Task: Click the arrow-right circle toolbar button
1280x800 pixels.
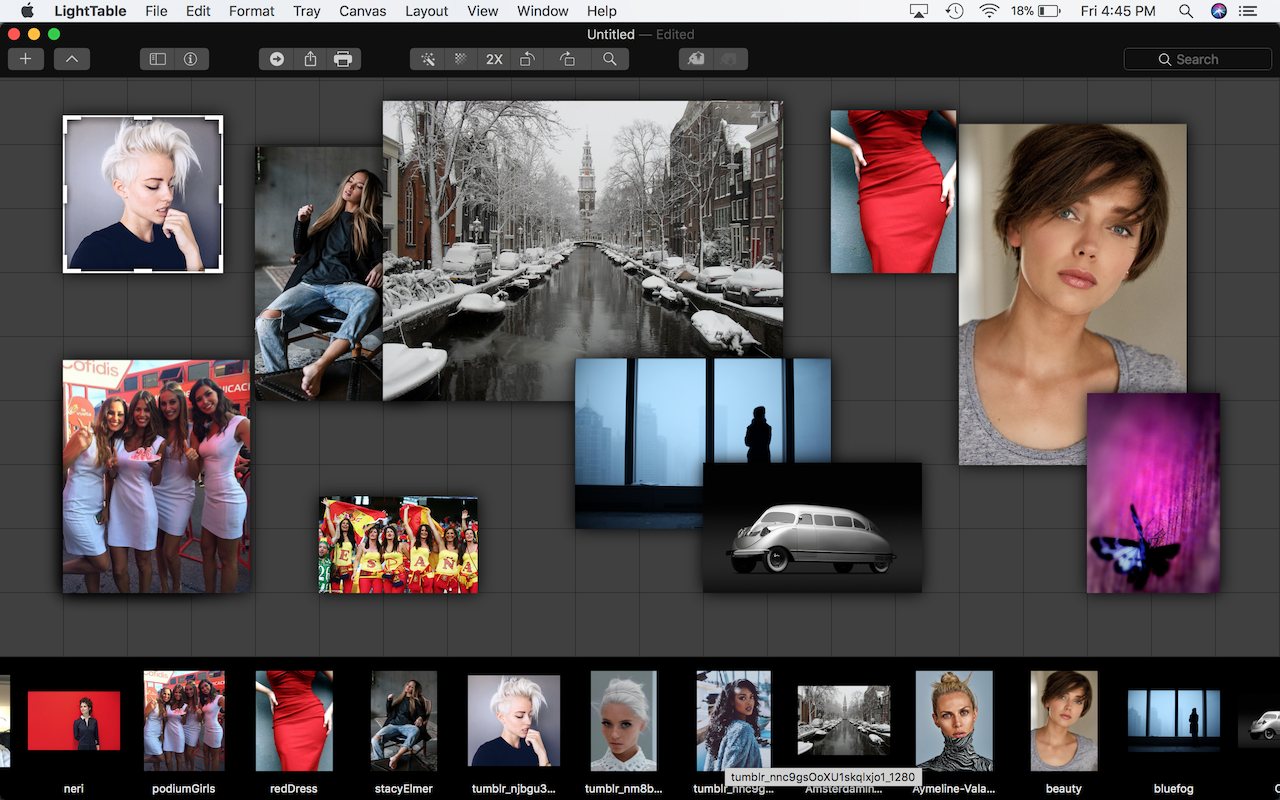Action: pos(277,59)
